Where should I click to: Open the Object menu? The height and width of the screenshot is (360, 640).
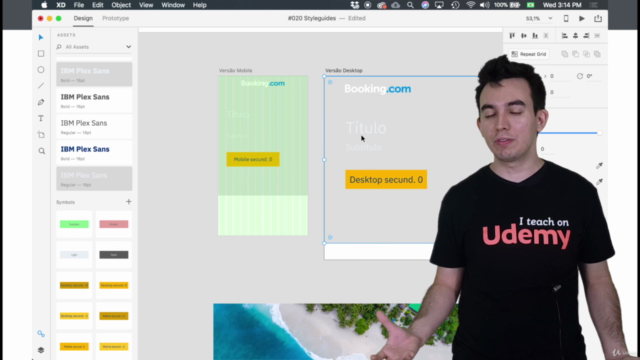click(x=121, y=5)
